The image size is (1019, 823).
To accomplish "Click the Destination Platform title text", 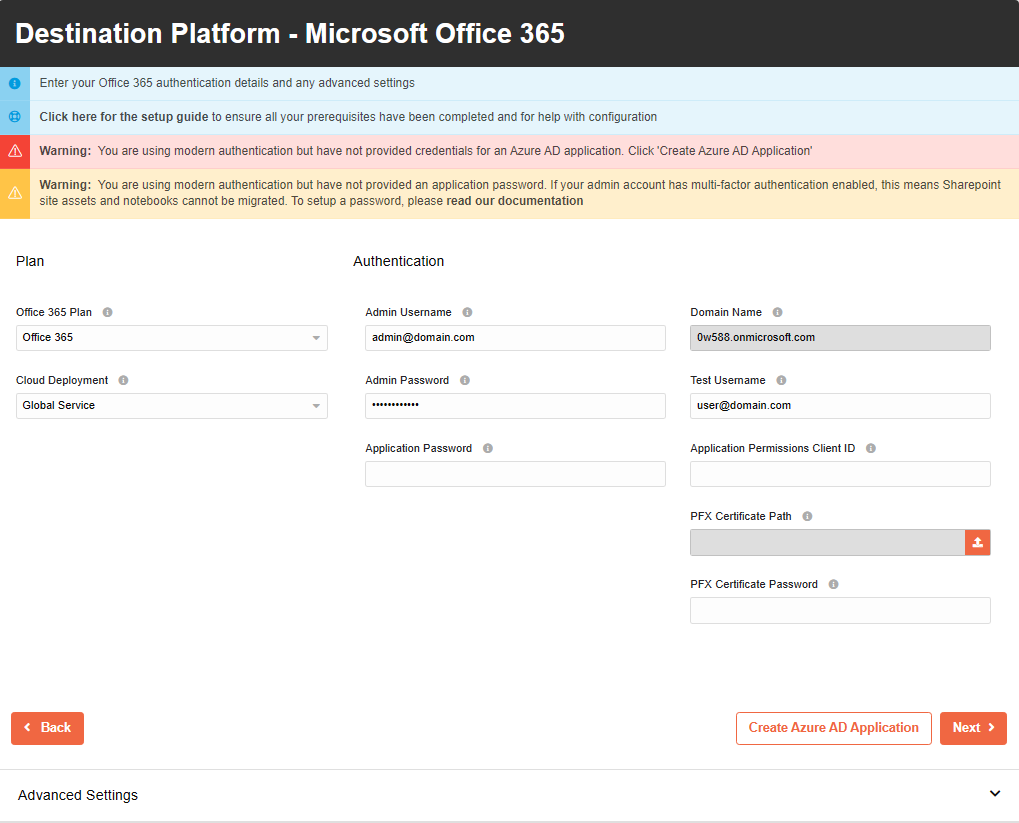I will [x=290, y=34].
